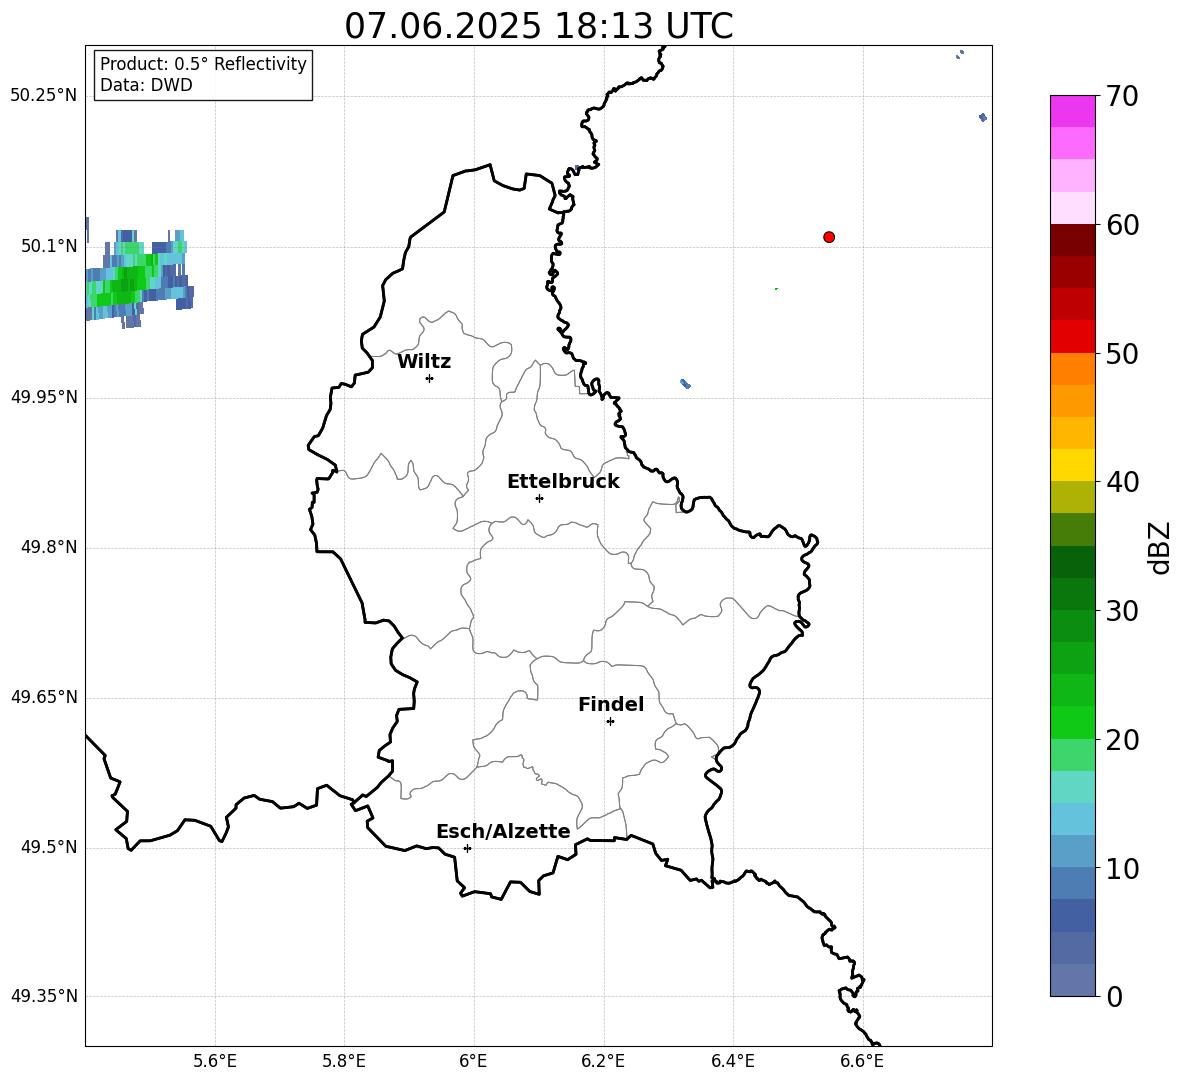1184x1081 pixels.
Task: Click the colorbar tick label 0
Action: click(x=1114, y=996)
